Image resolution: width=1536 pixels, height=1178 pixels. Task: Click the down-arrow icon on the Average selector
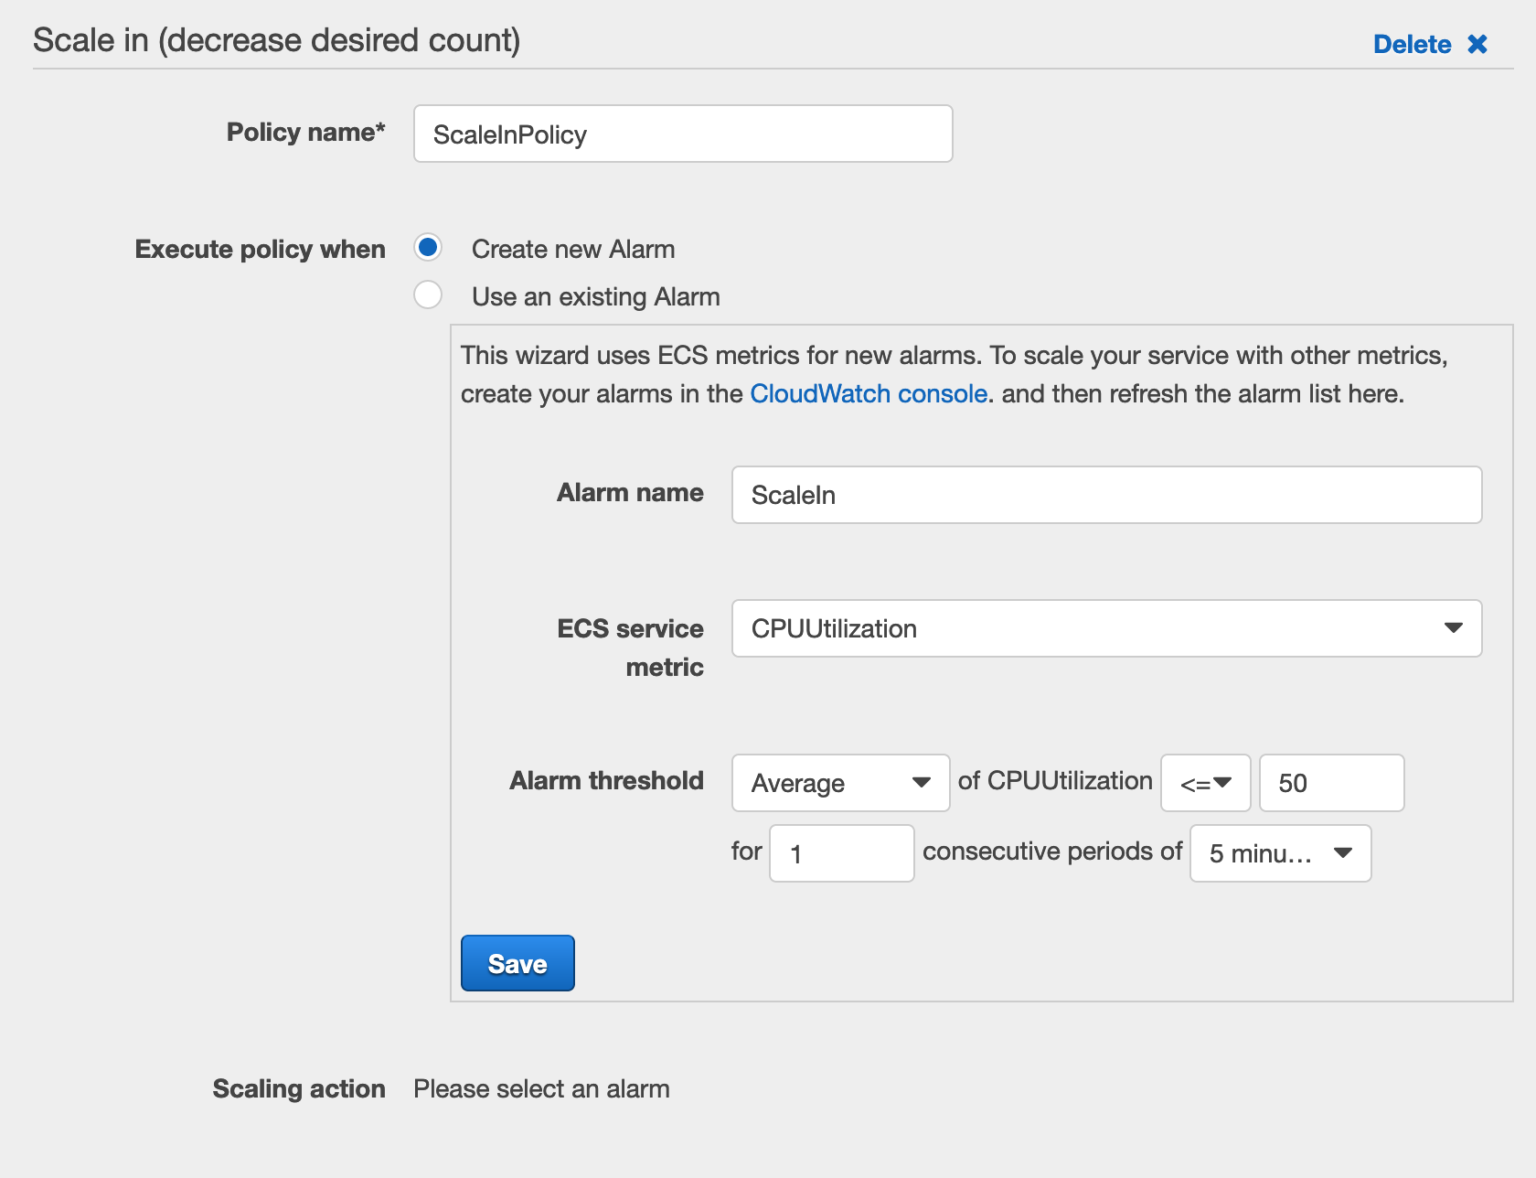coord(921,783)
